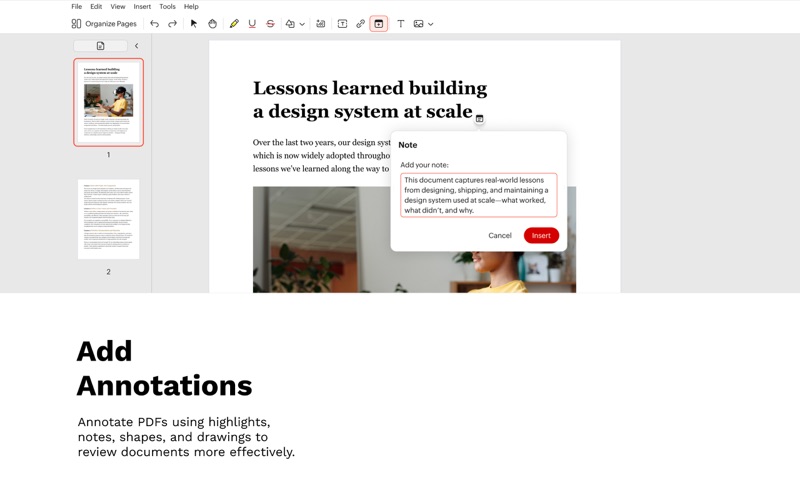Select the page 1 thumbnail
The image size is (800, 500).
(109, 102)
